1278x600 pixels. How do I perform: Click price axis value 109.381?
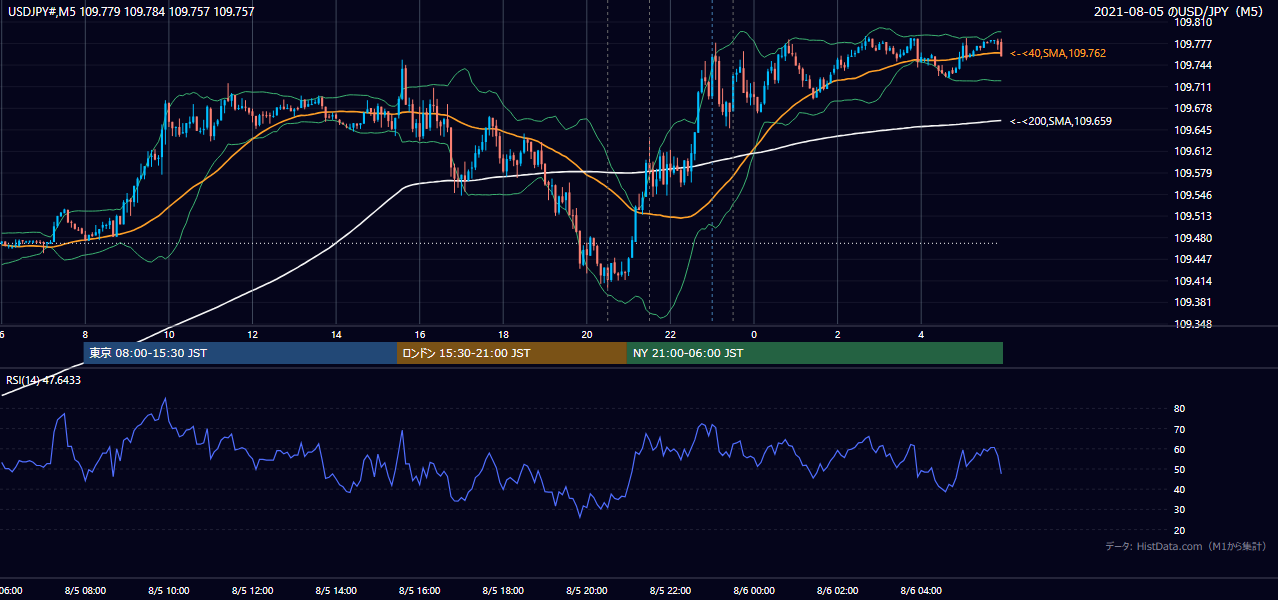coord(1192,302)
